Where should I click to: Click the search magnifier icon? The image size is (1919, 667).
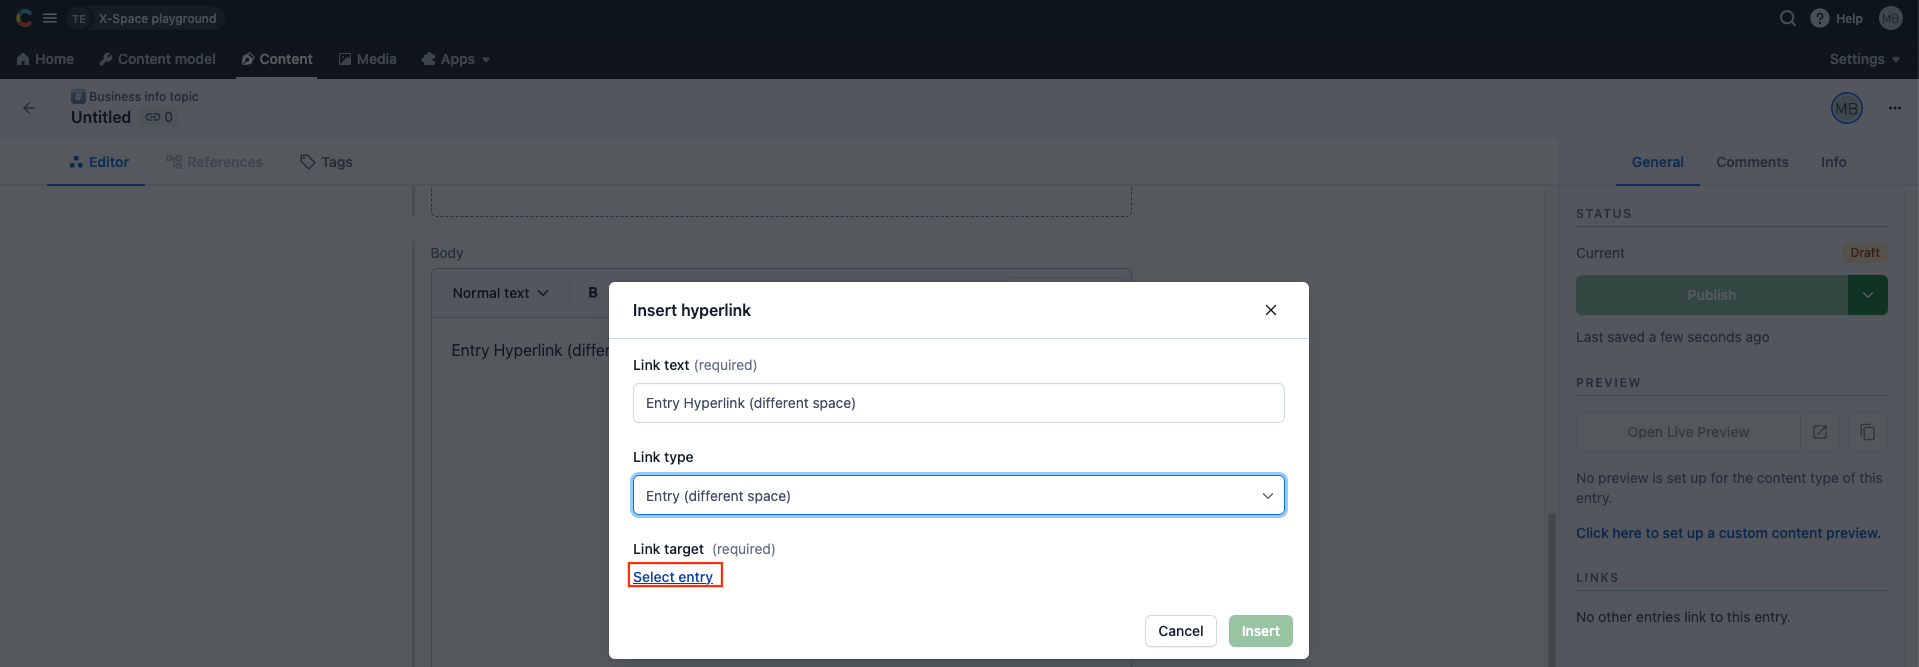point(1788,18)
